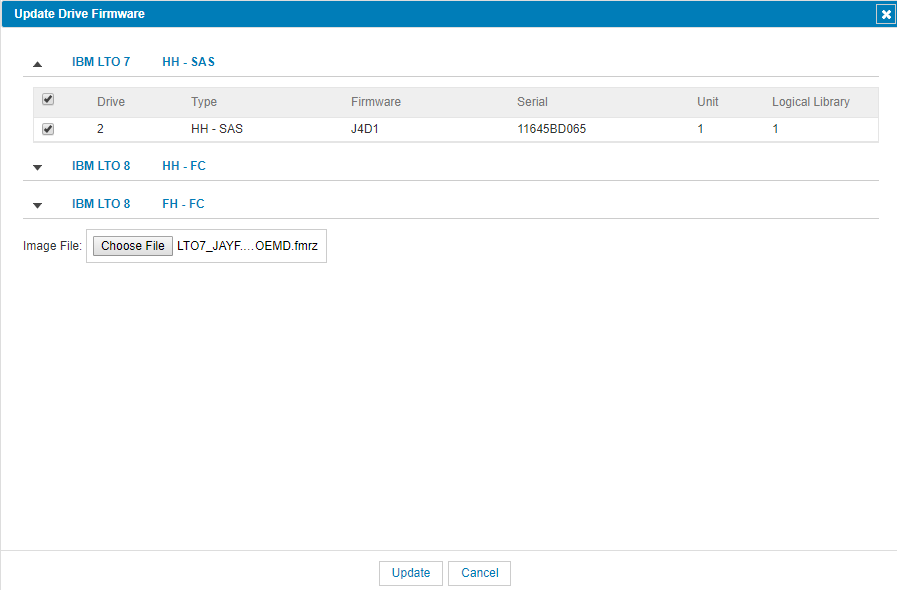Click the selected file name LTO7_JAYF....OEMD.fmrz
The image size is (897, 590).
tap(247, 246)
